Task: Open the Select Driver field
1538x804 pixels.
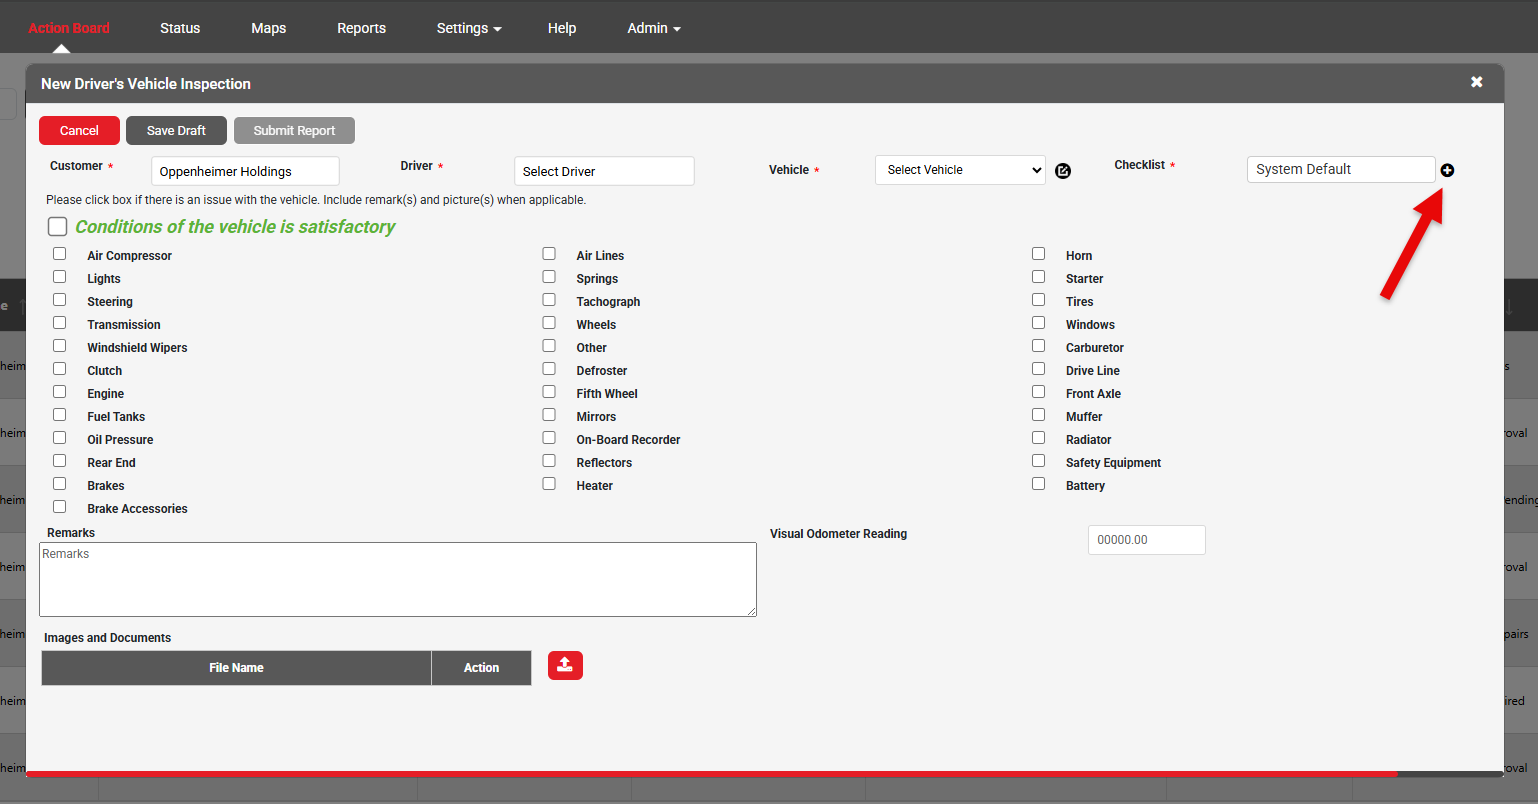Action: tap(604, 171)
